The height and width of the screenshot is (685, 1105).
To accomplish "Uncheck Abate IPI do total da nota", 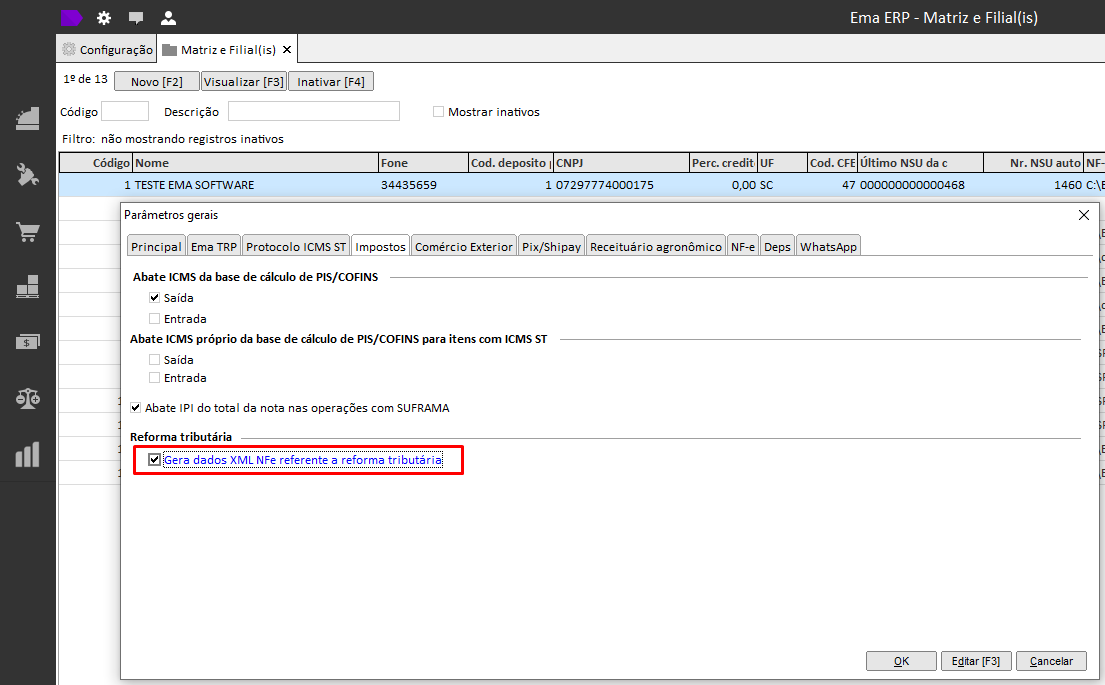I will 136,408.
